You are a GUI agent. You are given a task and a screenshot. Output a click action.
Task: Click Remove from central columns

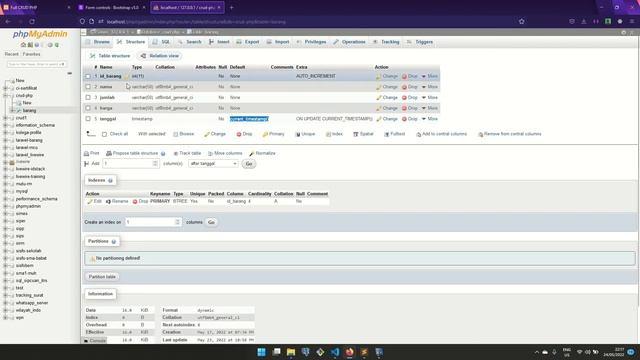pos(509,134)
